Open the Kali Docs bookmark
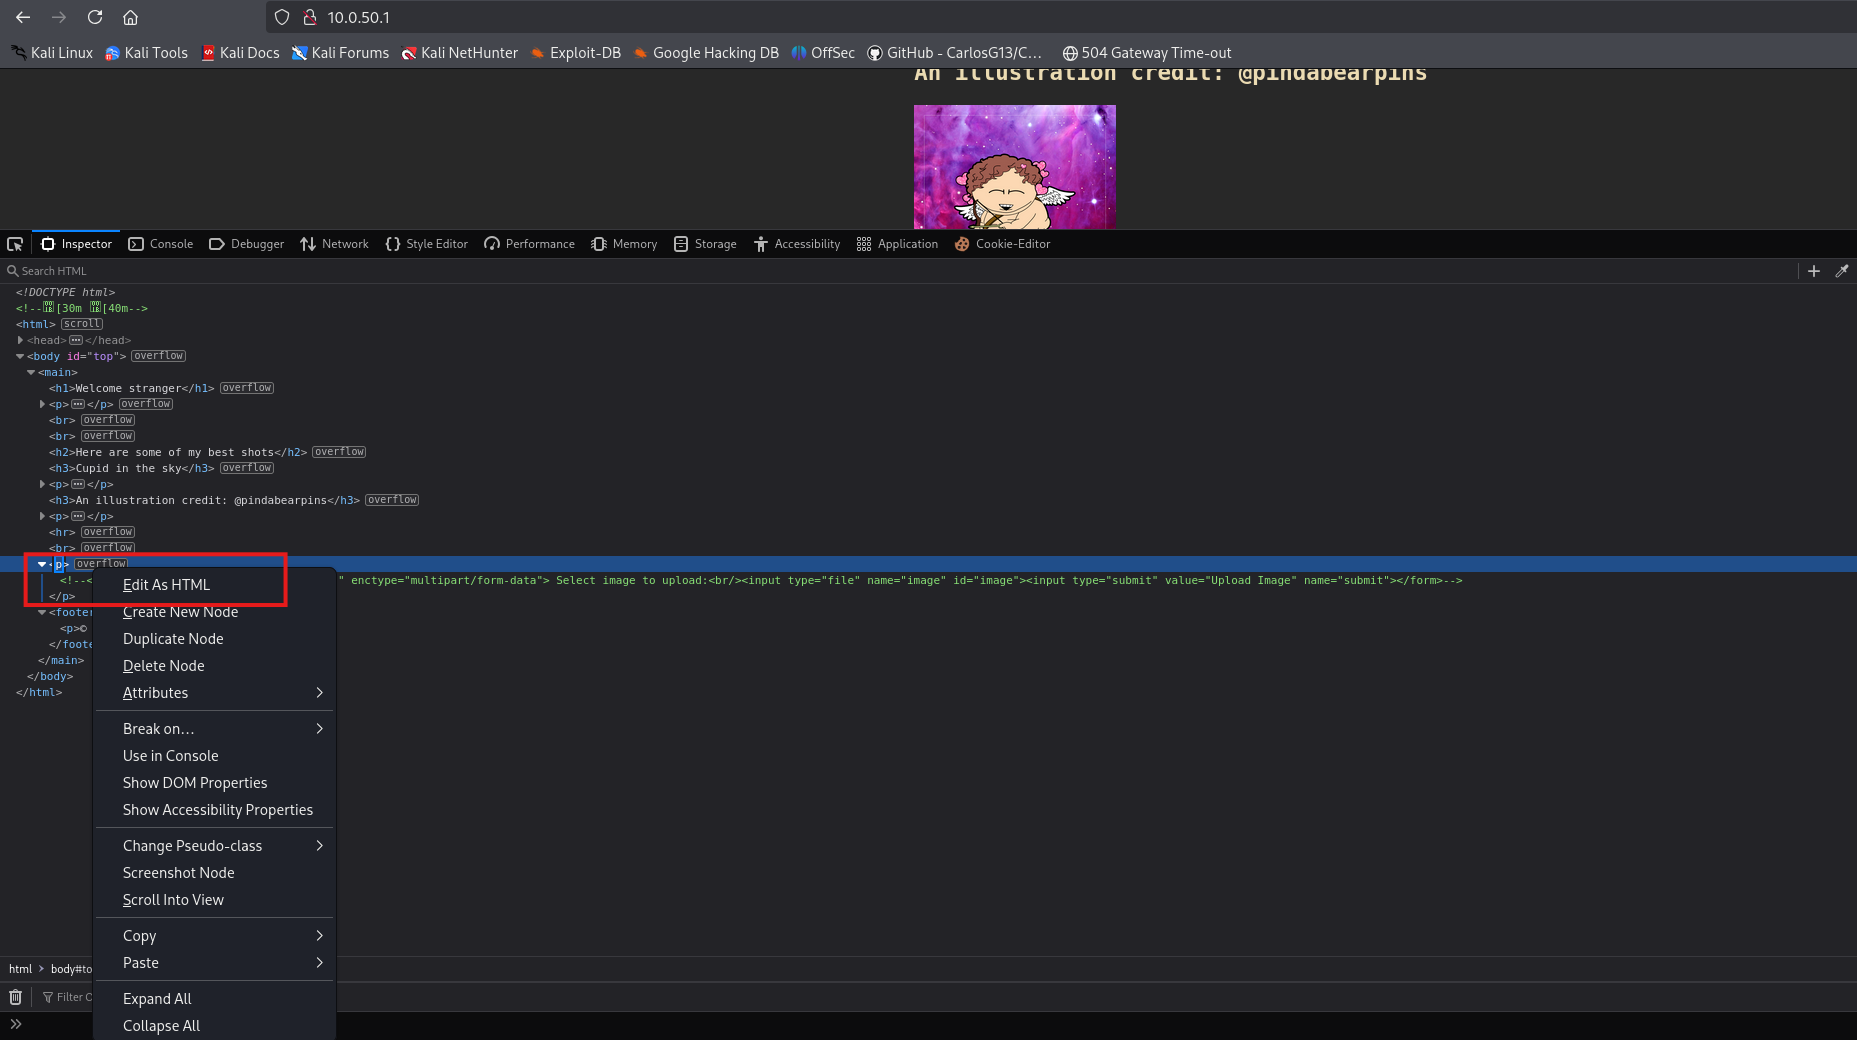Viewport: 1857px width, 1040px height. [x=240, y=53]
